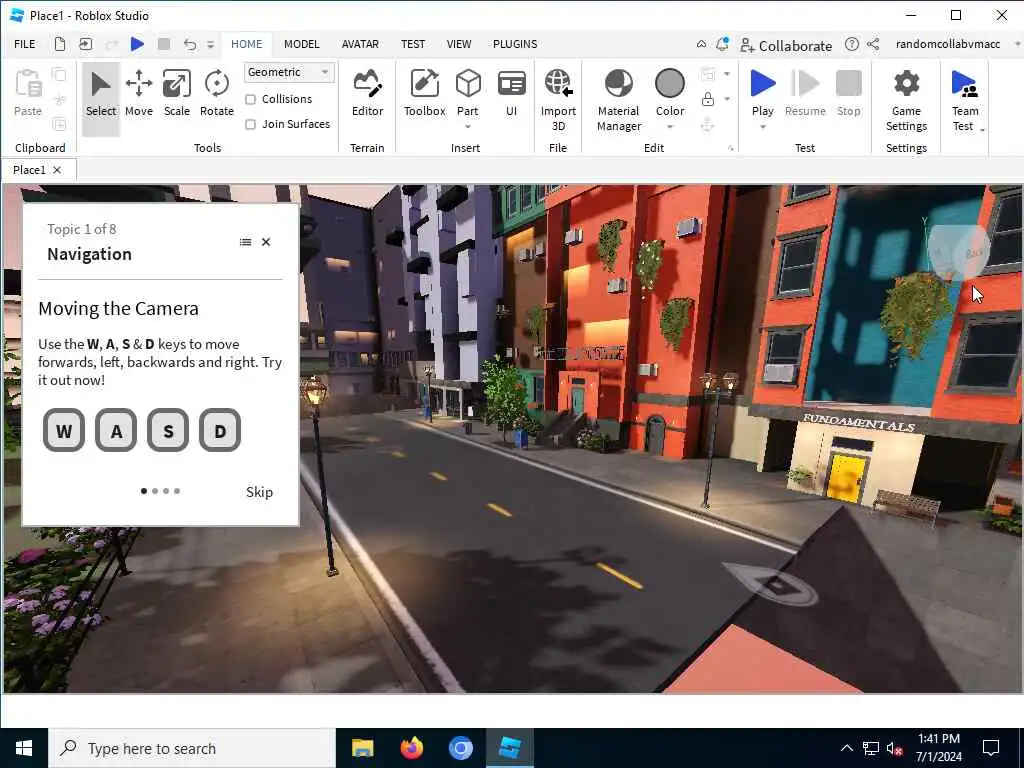This screenshot has width=1024, height=768.
Task: Activate the Rotate tool
Action: click(217, 95)
